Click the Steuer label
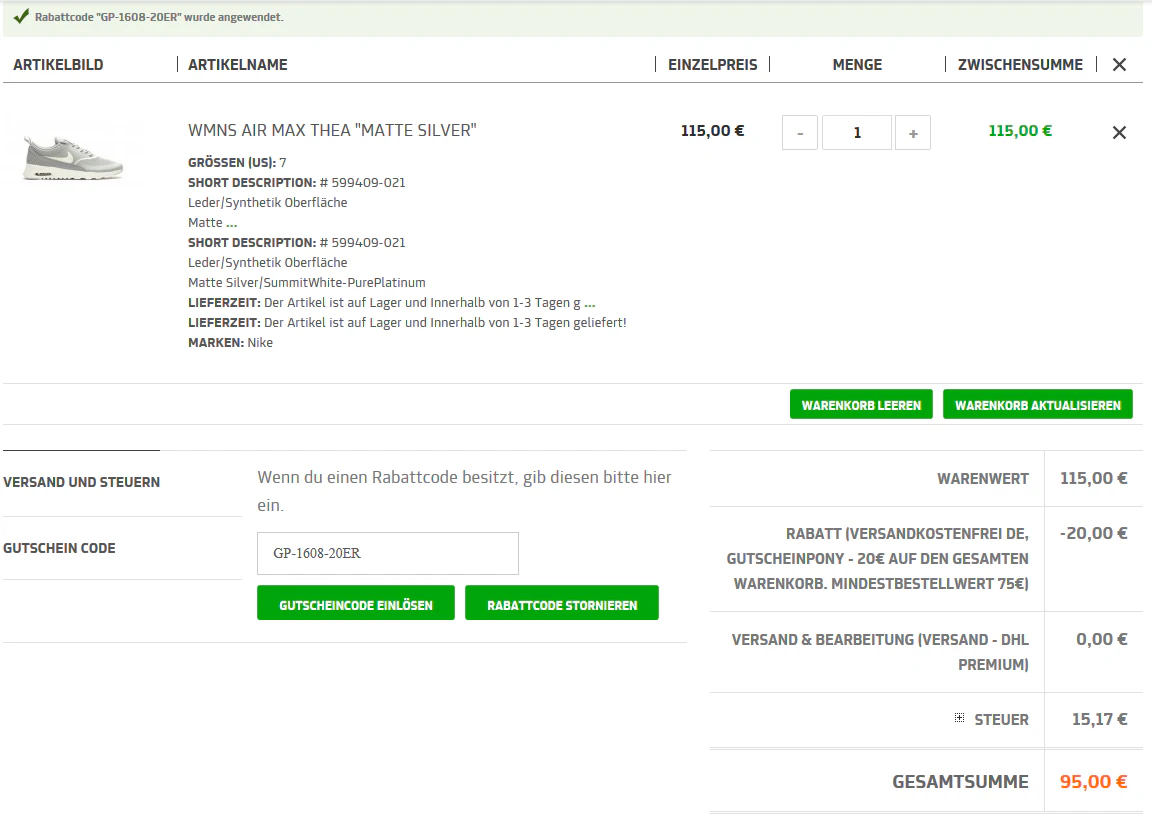Screen dimensions: 1152x820 pos(1001,719)
